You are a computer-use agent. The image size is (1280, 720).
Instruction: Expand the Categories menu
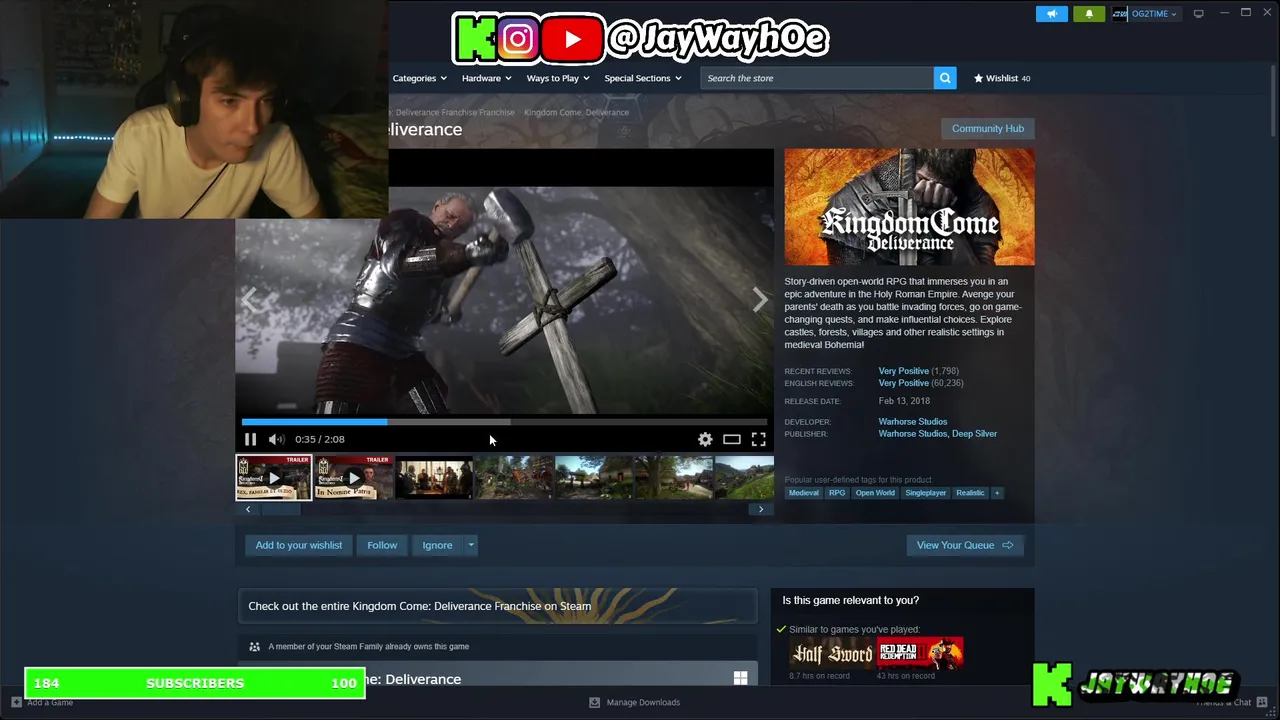coord(418,78)
